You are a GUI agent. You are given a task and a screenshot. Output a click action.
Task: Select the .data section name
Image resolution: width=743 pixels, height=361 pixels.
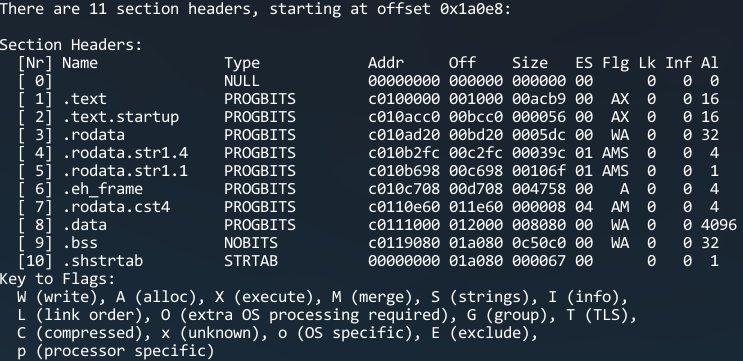coord(84,225)
